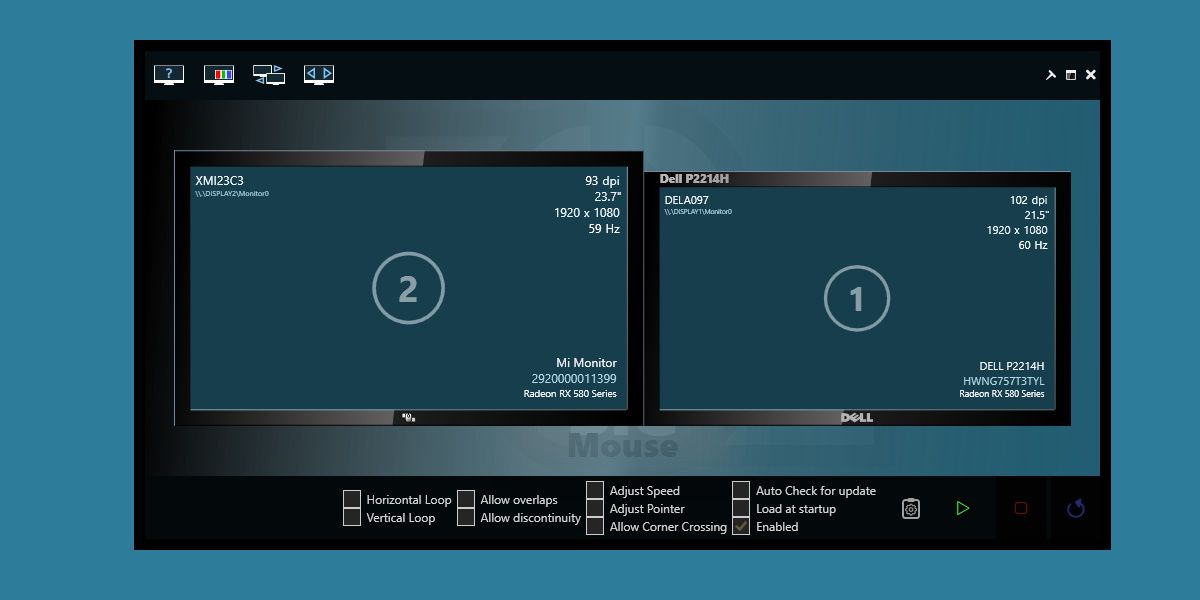The image size is (1200, 600).
Task: Click the pin tool icon in title bar
Action: [1051, 75]
